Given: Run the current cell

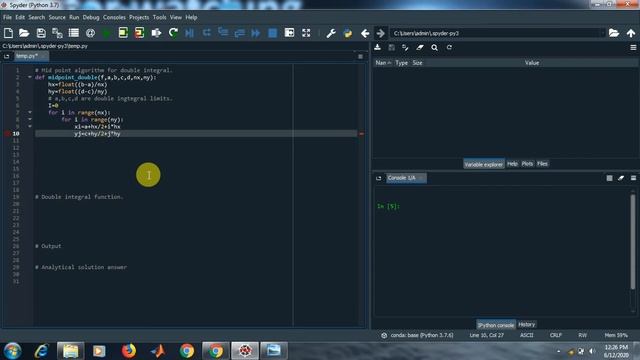Looking at the screenshot, I should [x=123, y=33].
